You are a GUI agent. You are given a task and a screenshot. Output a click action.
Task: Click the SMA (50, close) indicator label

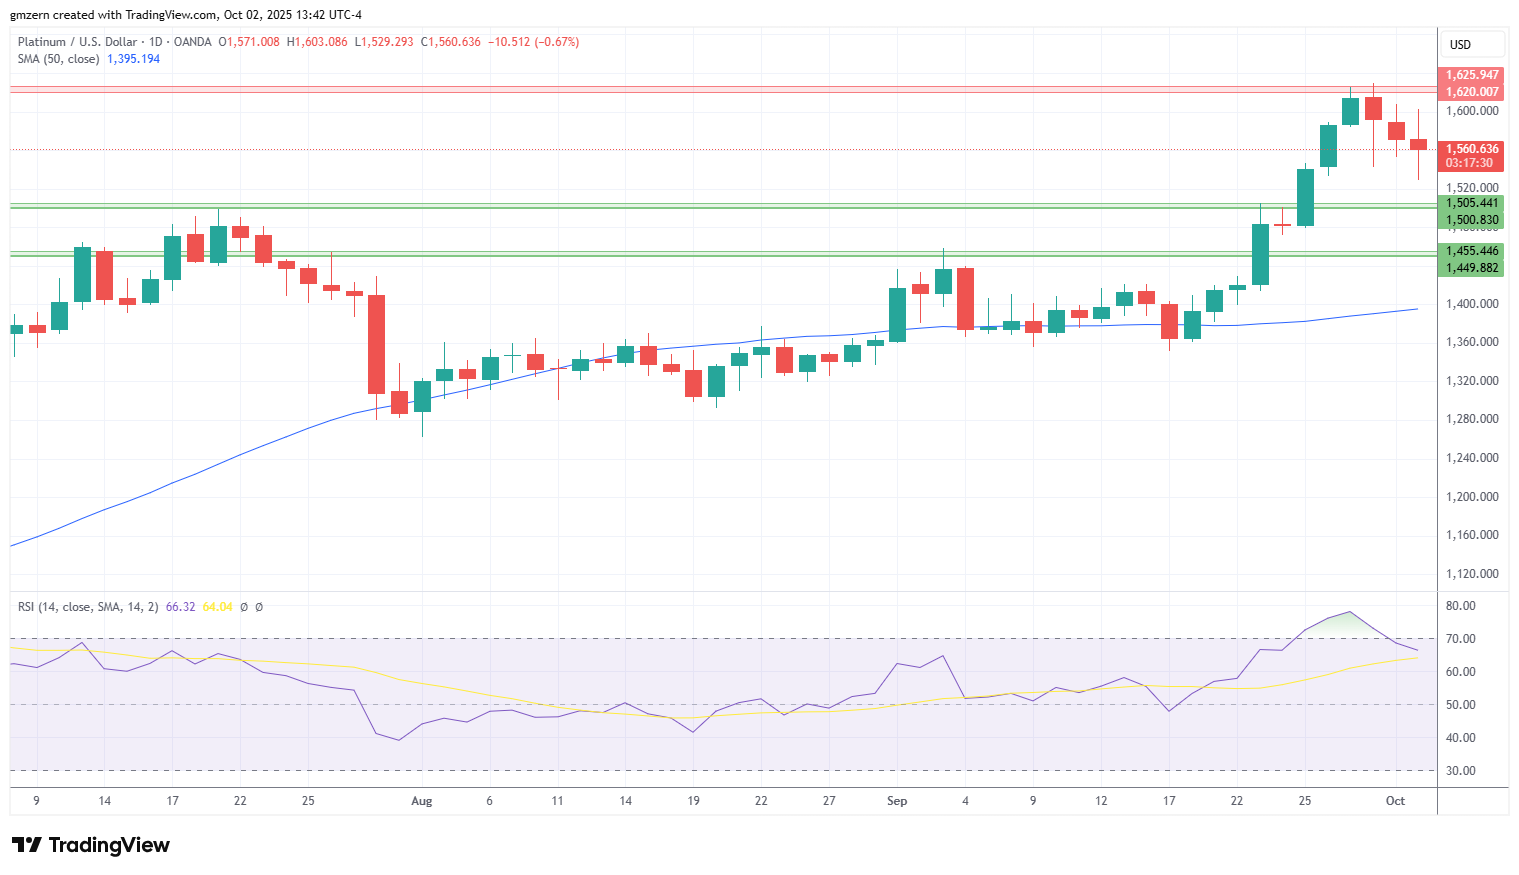pos(59,59)
